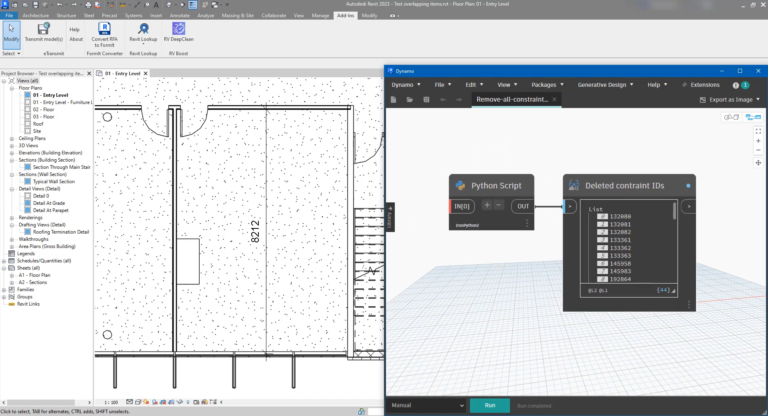The image size is (768, 416).
Task: Select the 8212 dimension text in floor plan
Action: (x=255, y=231)
